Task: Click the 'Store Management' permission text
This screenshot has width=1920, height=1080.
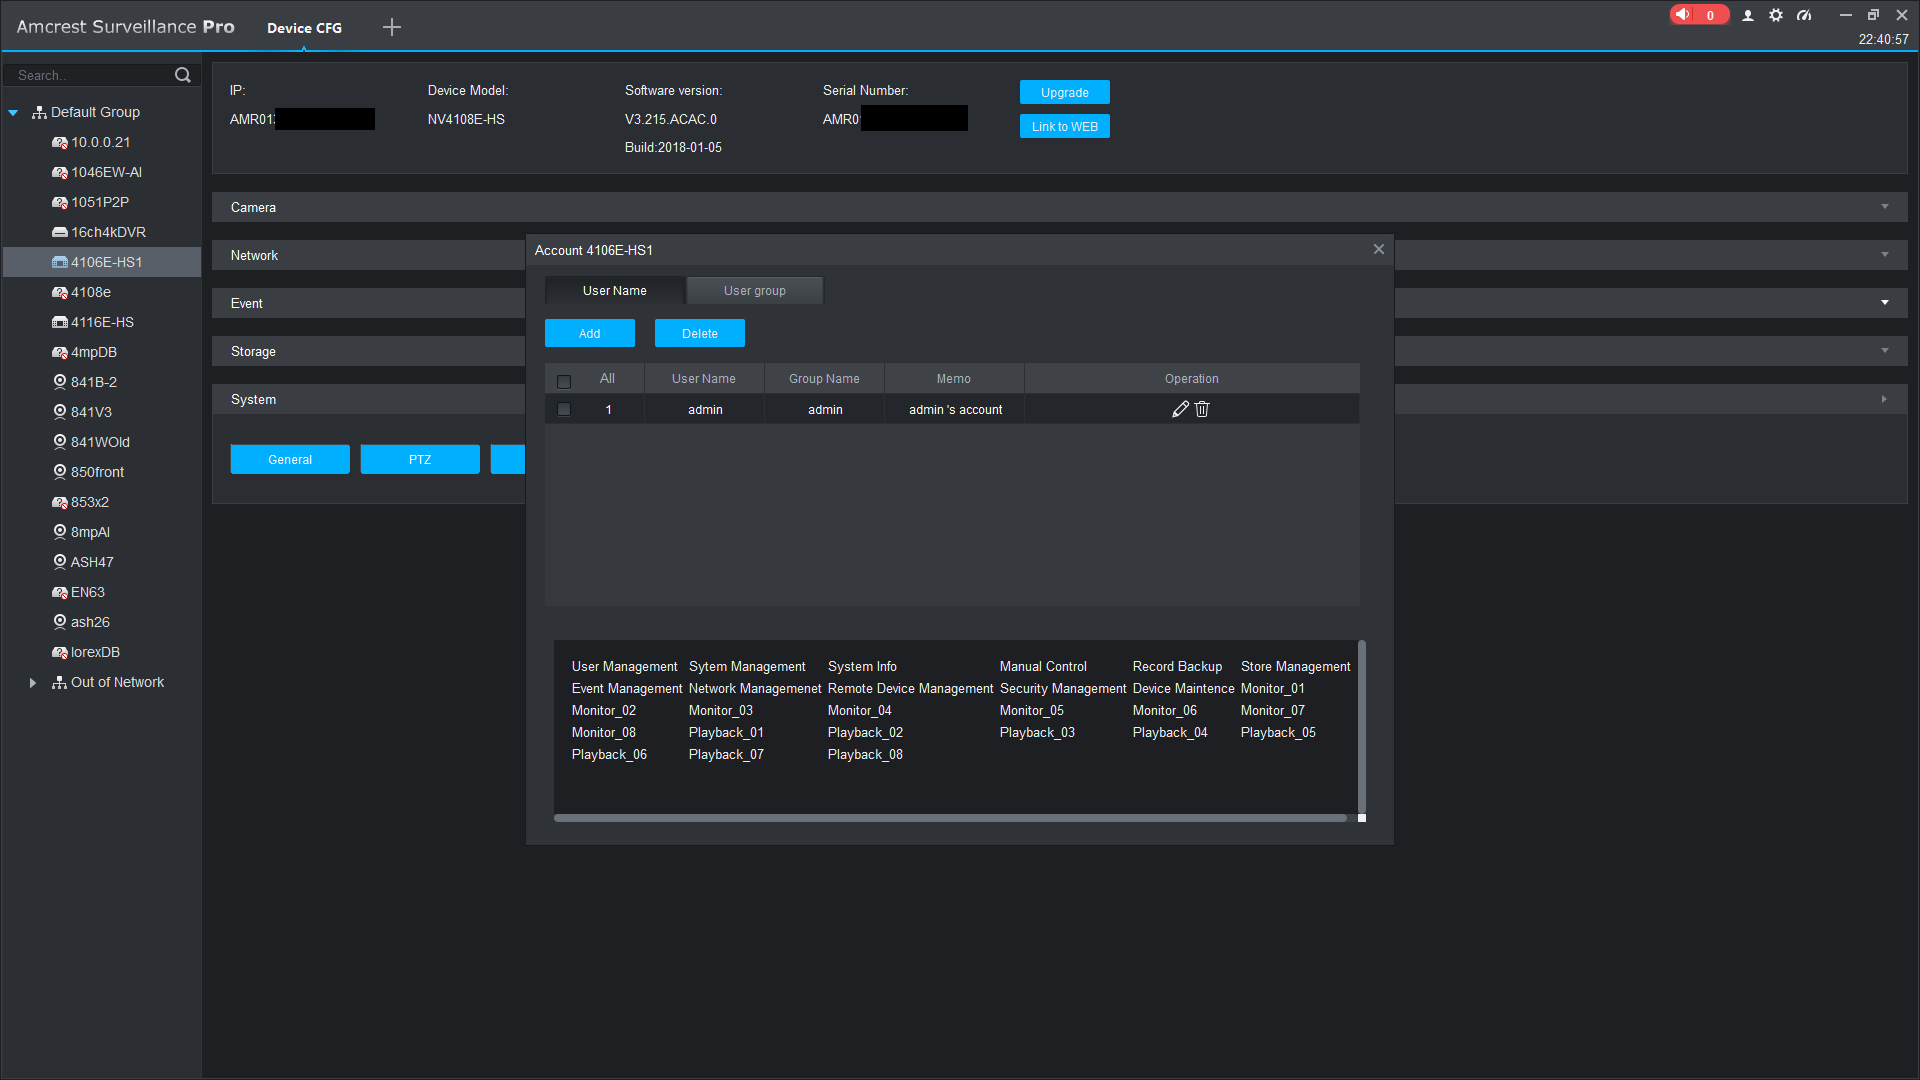Action: pos(1295,667)
